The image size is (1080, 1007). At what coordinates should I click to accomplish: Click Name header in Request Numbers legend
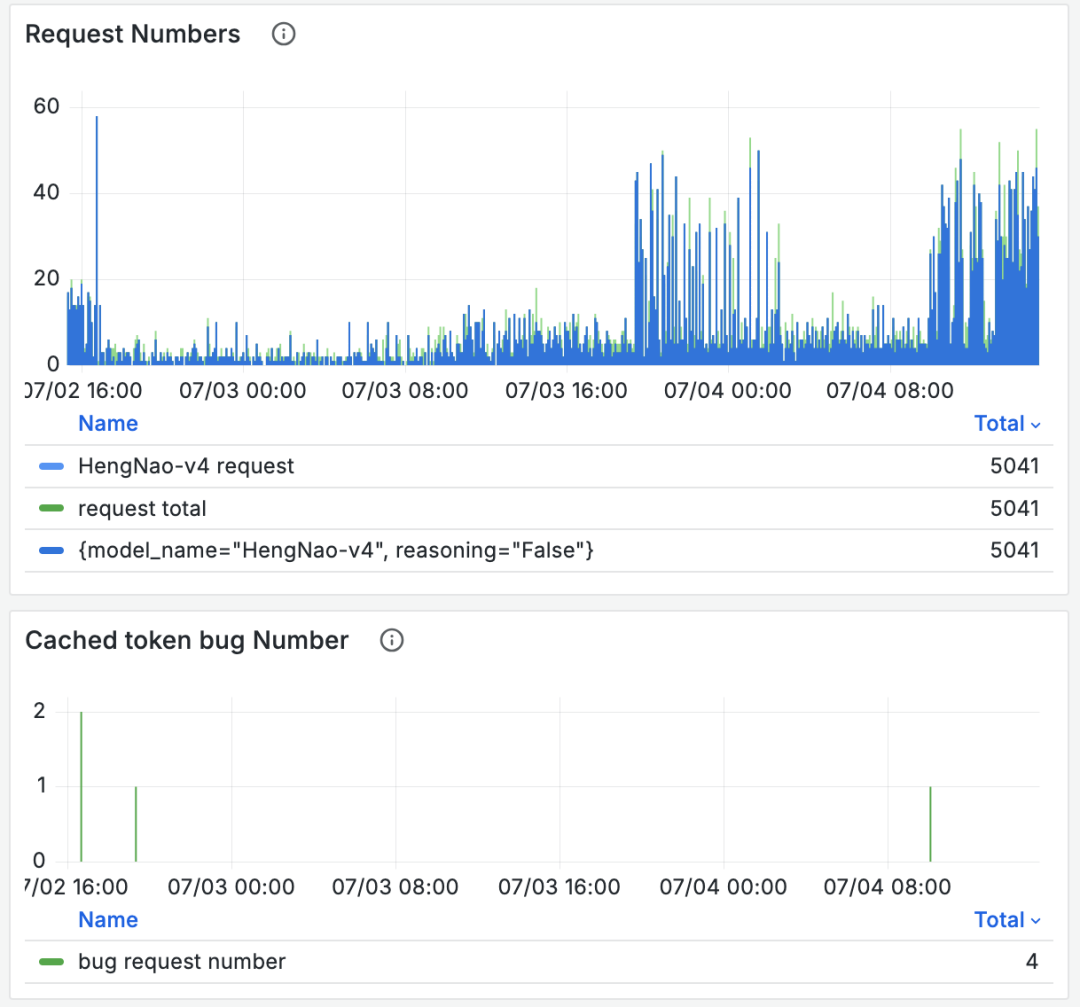108,424
